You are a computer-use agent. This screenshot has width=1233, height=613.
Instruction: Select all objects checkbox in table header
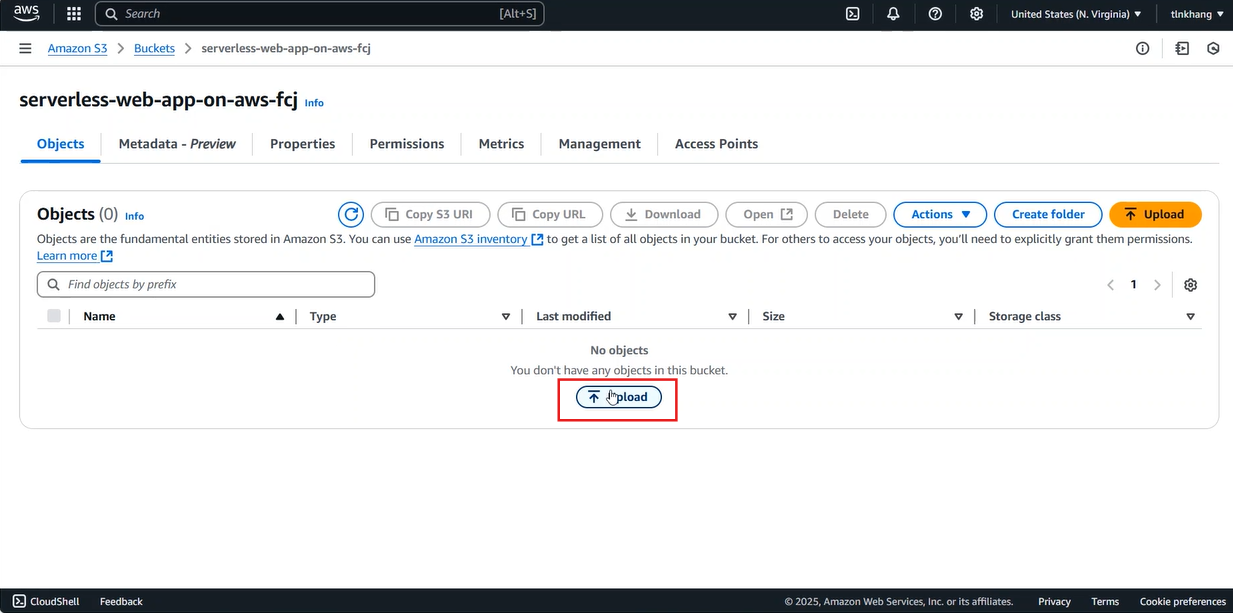tap(53, 316)
